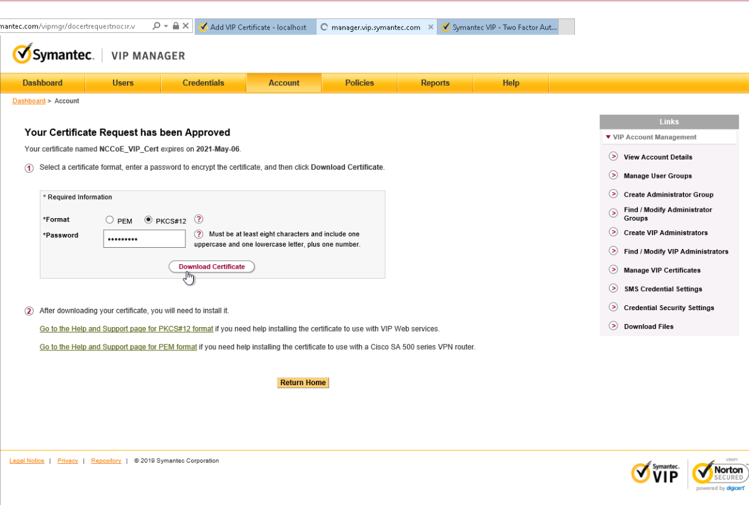Image resolution: width=749 pixels, height=505 pixels.
Task: Click arrow icon beside Find / Modify VIP Administrators
Action: click(x=613, y=251)
